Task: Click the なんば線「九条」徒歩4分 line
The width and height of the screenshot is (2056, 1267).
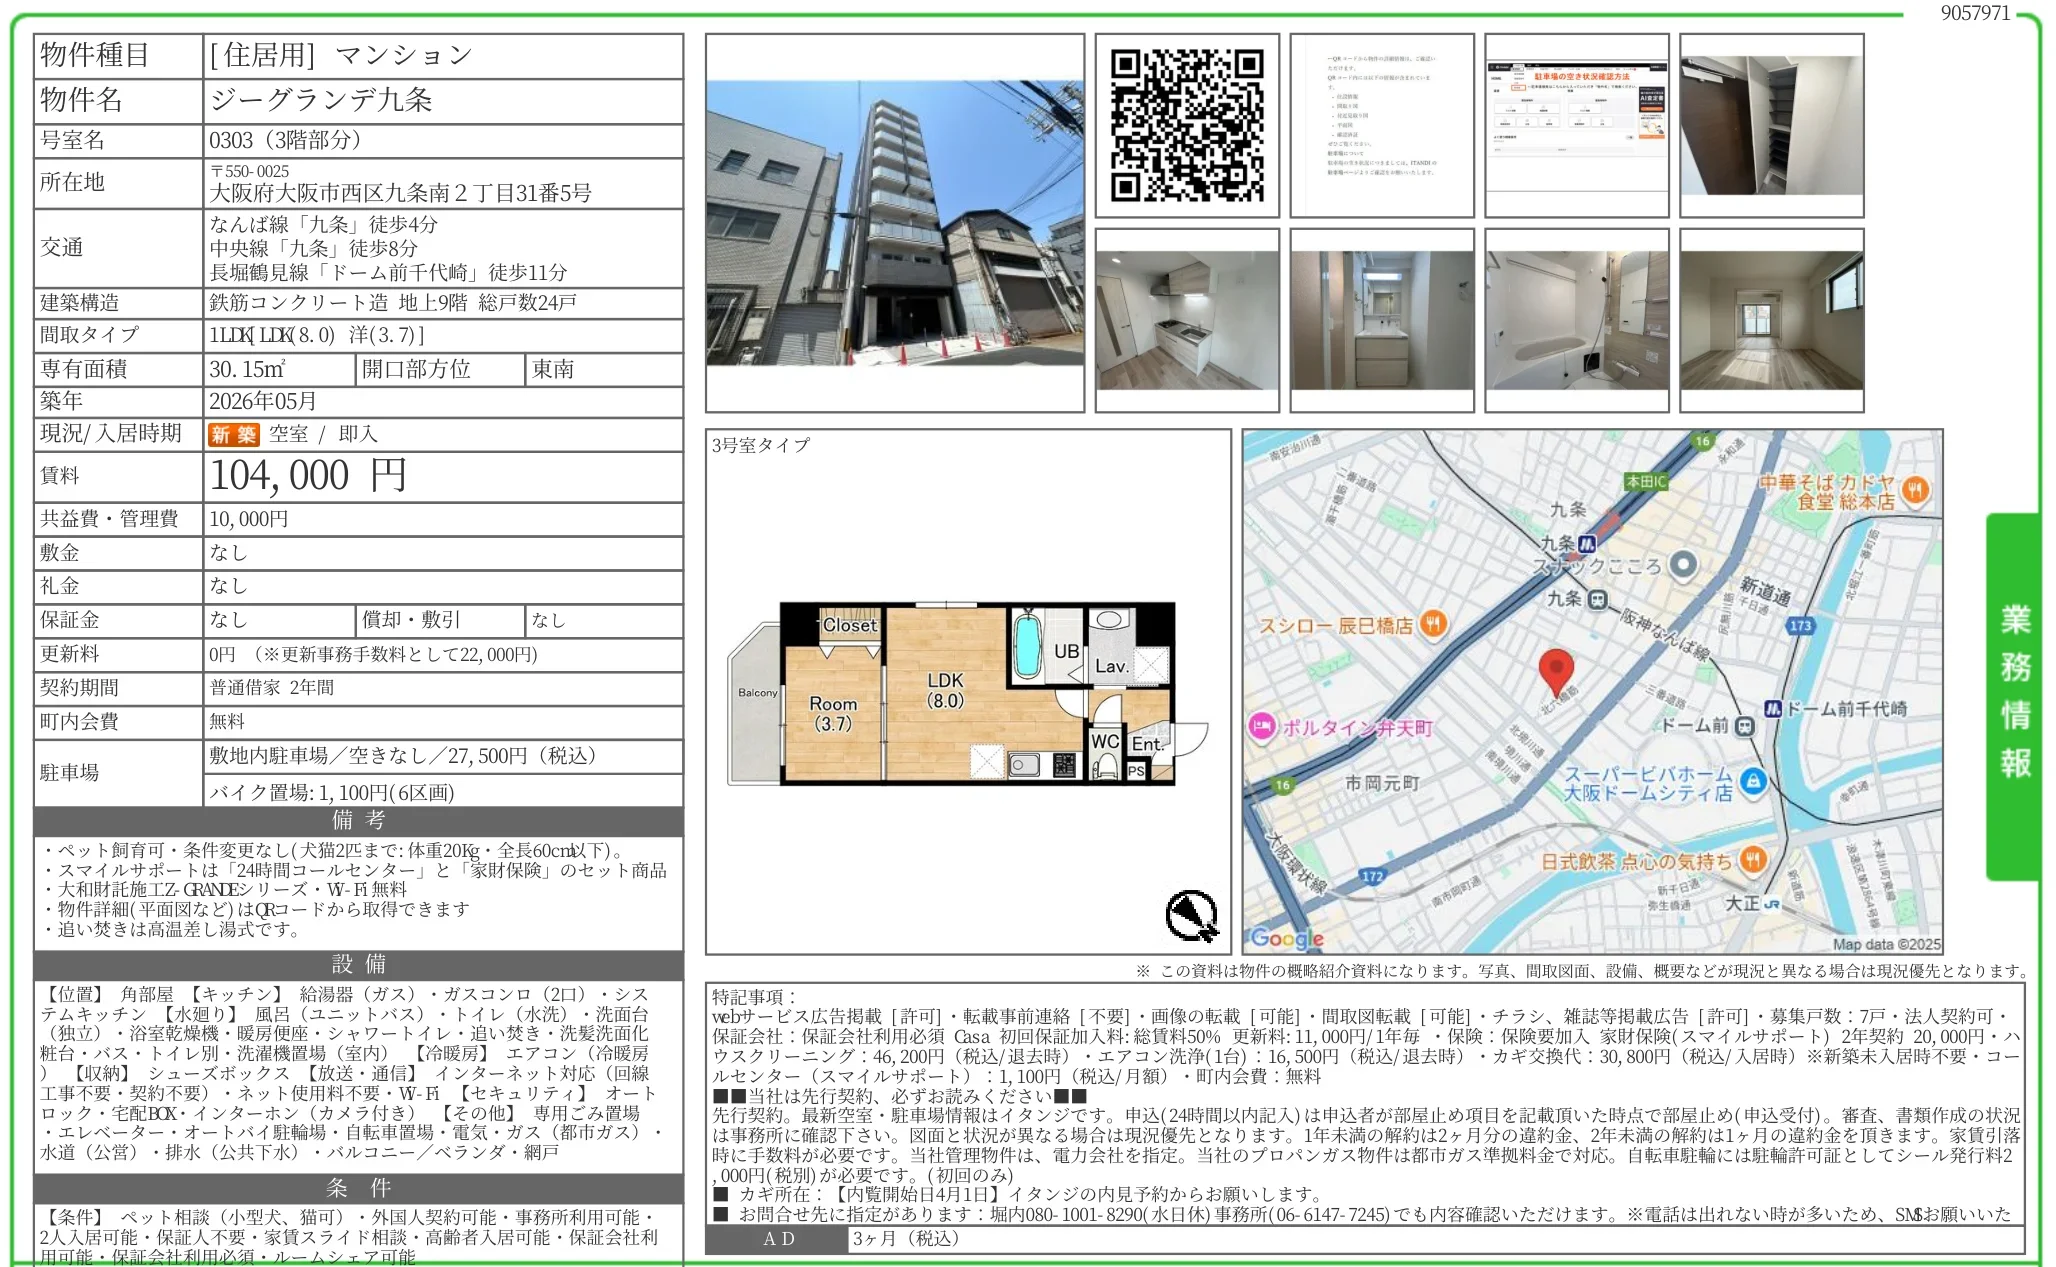Action: (323, 224)
